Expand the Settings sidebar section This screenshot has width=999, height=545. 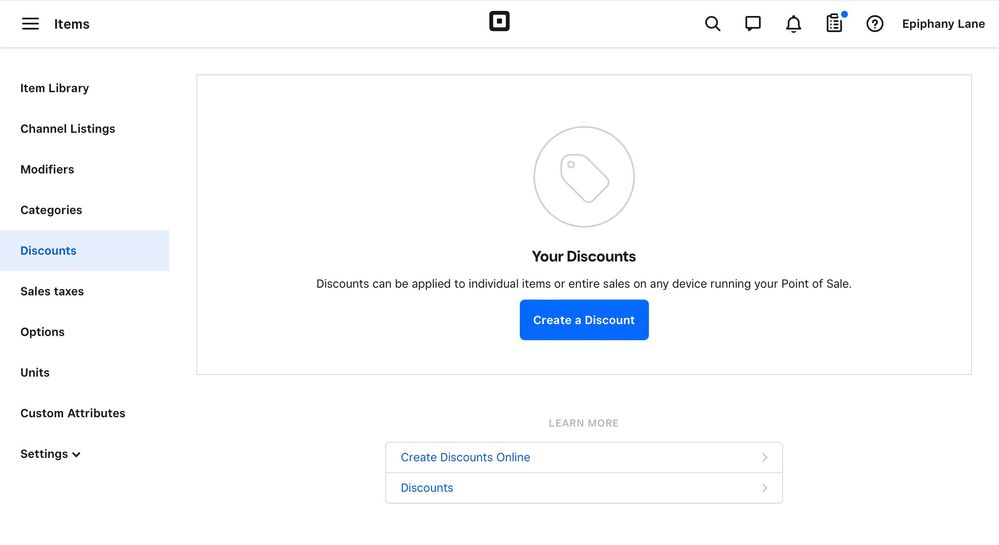(50, 454)
